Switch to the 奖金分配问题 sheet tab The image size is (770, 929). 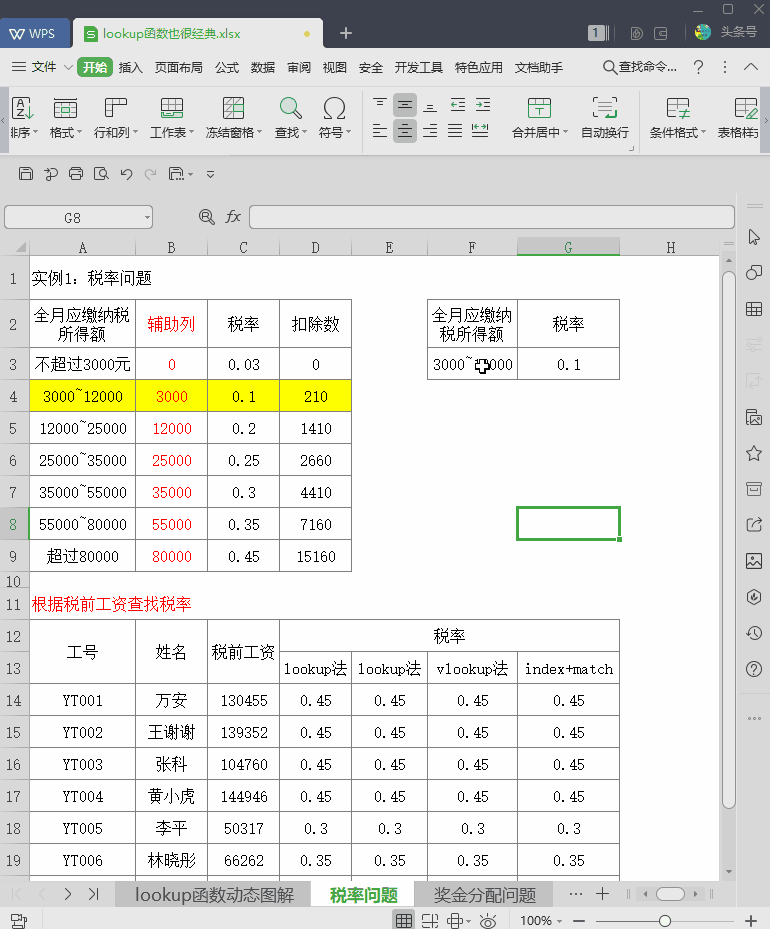(485, 895)
